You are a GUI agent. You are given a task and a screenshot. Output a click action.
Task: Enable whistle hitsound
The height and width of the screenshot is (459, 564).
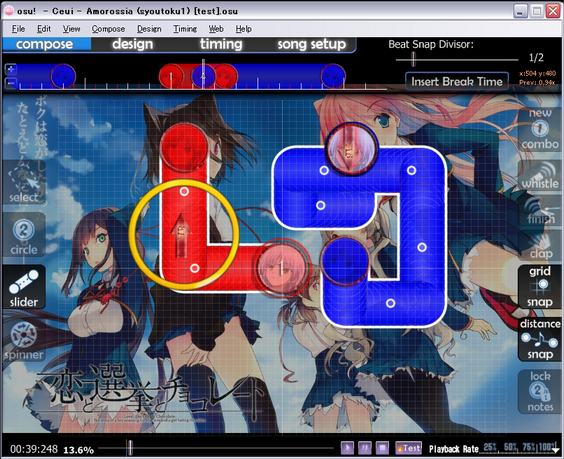coord(540,175)
